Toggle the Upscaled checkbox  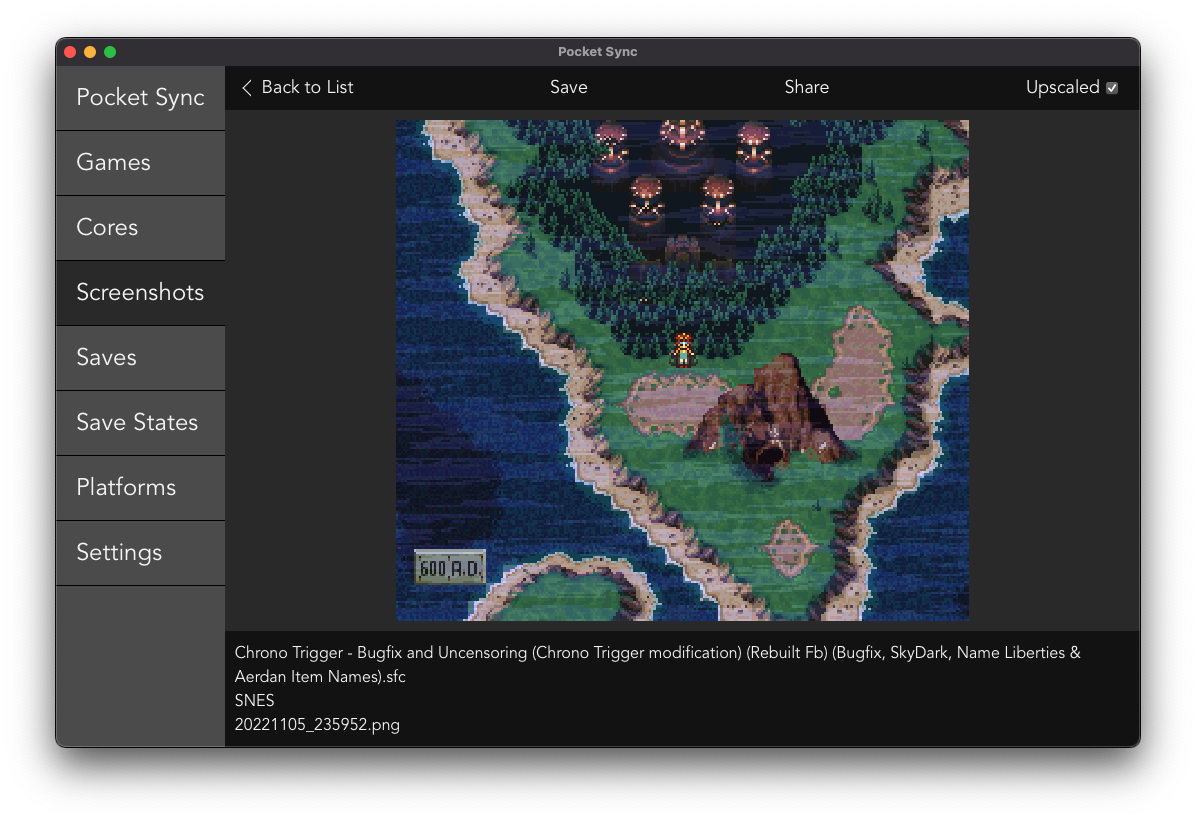click(x=1112, y=88)
